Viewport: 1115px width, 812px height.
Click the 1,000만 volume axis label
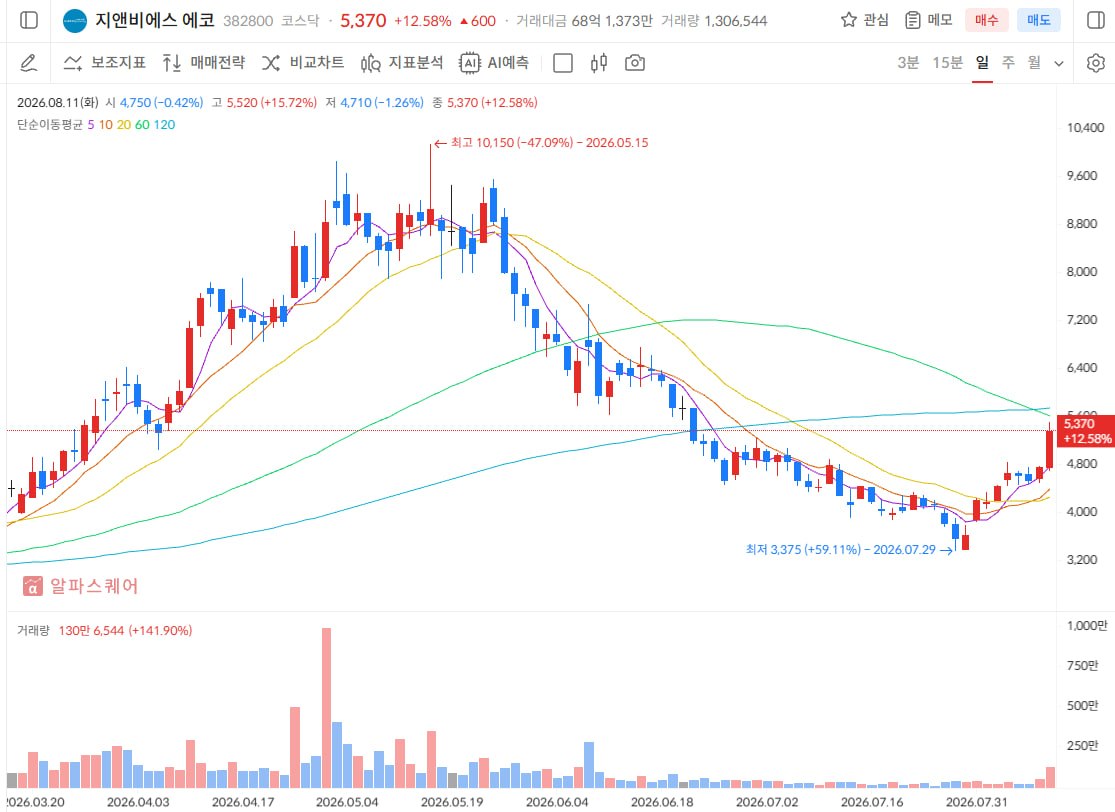[1087, 626]
